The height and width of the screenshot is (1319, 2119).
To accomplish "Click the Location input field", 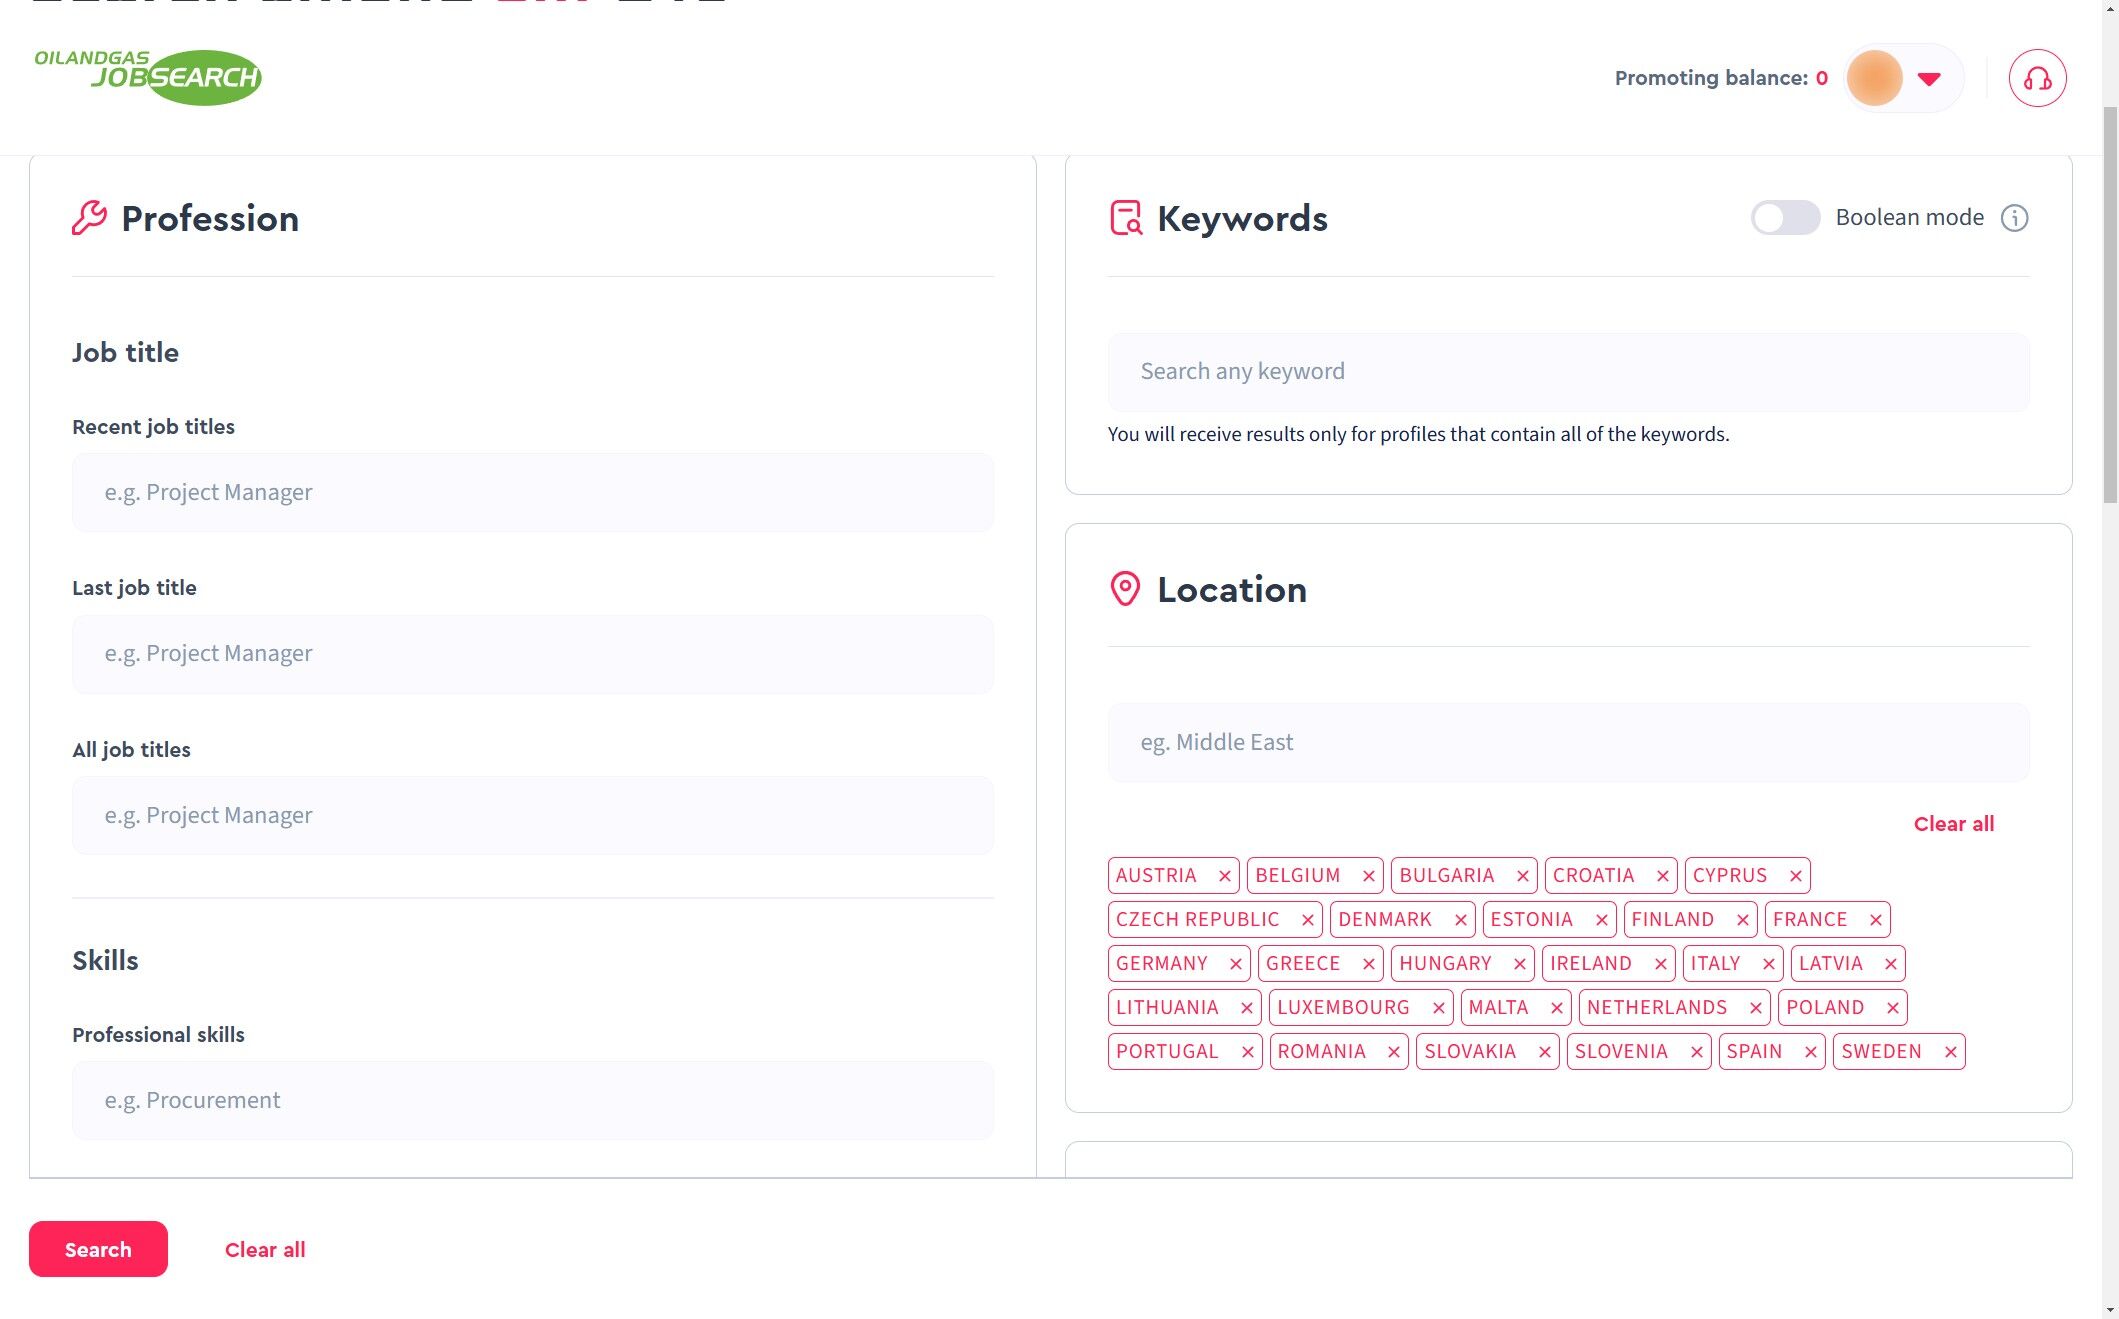I will coord(1568,743).
